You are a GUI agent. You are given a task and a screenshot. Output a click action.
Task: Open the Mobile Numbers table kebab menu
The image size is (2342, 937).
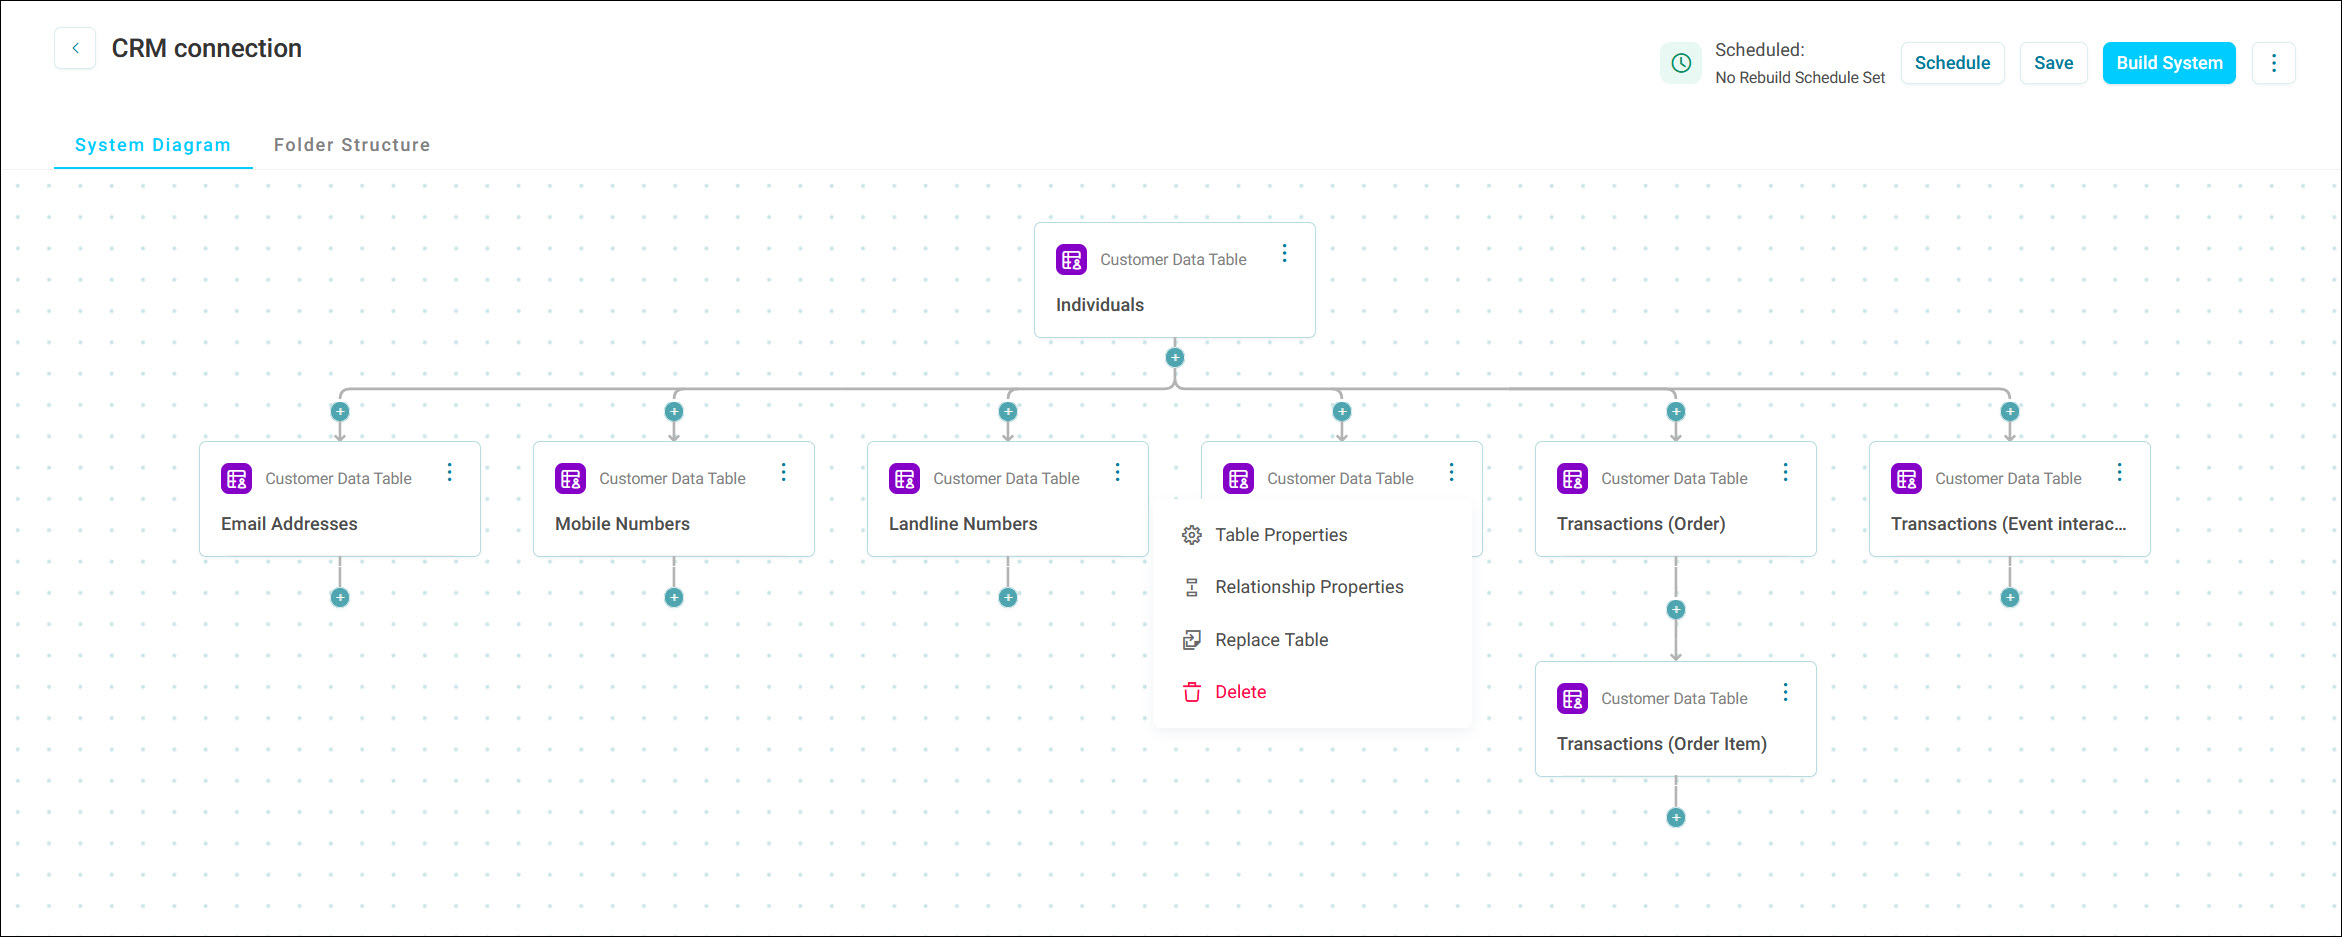[783, 472]
